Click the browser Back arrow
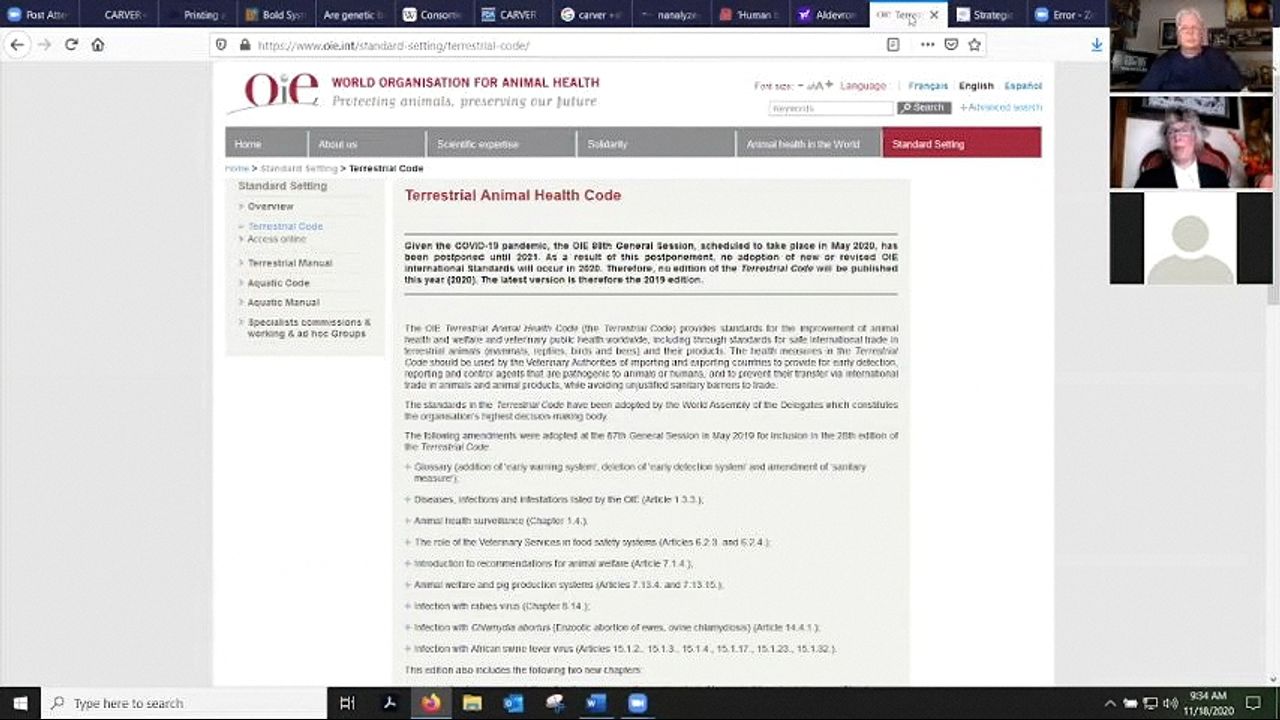1280x720 pixels. coord(17,45)
